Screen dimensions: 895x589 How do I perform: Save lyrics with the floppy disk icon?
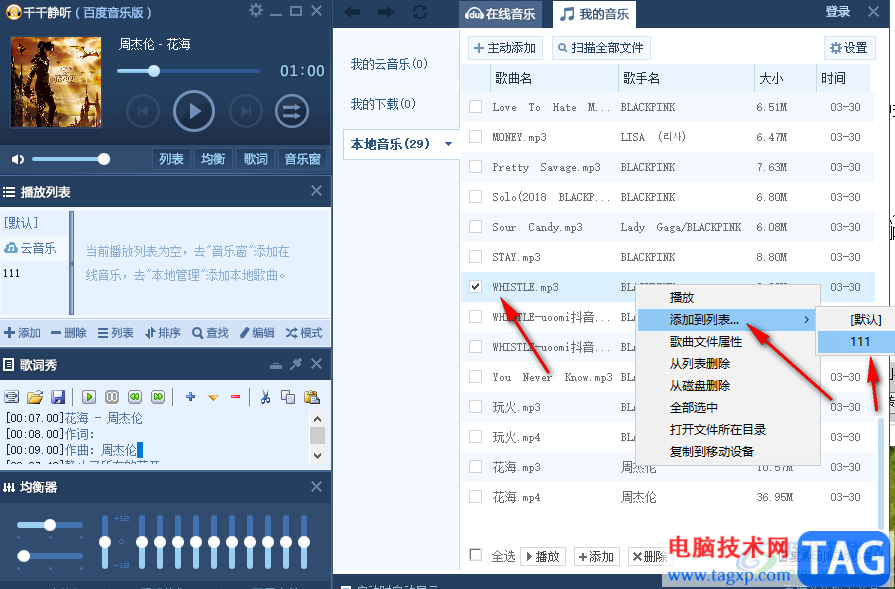click(58, 397)
